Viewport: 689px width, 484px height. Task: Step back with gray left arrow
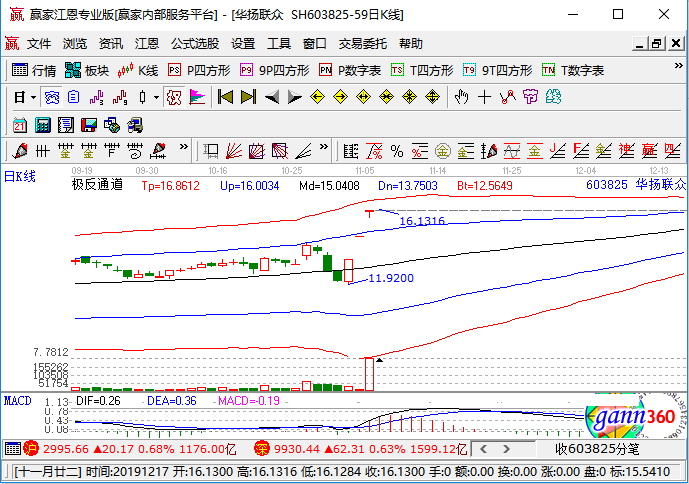click(272, 97)
